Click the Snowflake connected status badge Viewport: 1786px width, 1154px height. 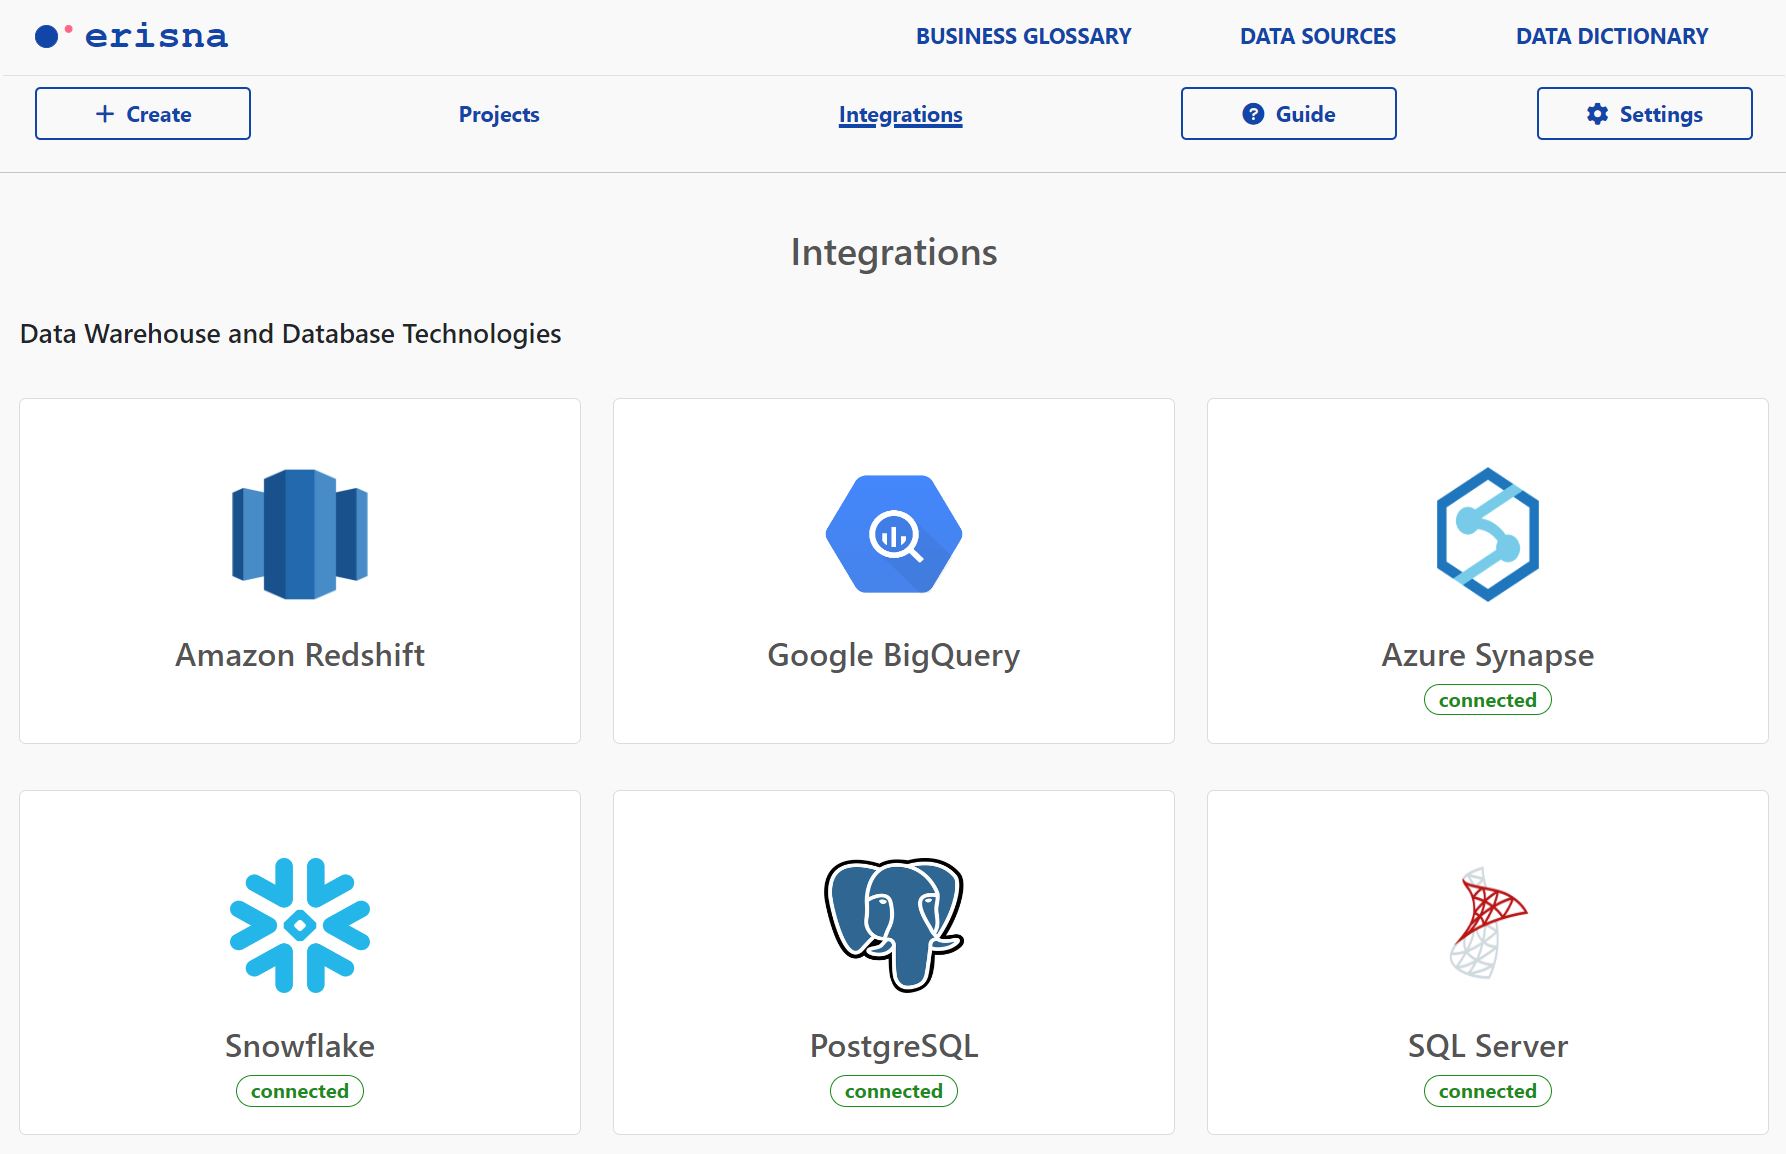click(x=300, y=1091)
